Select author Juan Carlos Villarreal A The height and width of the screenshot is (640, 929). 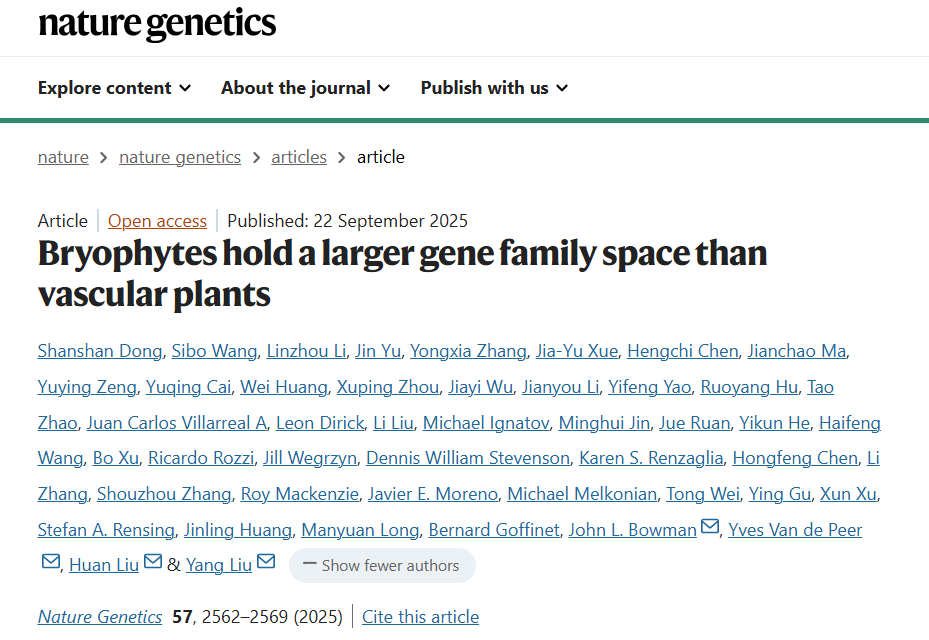[177, 423]
